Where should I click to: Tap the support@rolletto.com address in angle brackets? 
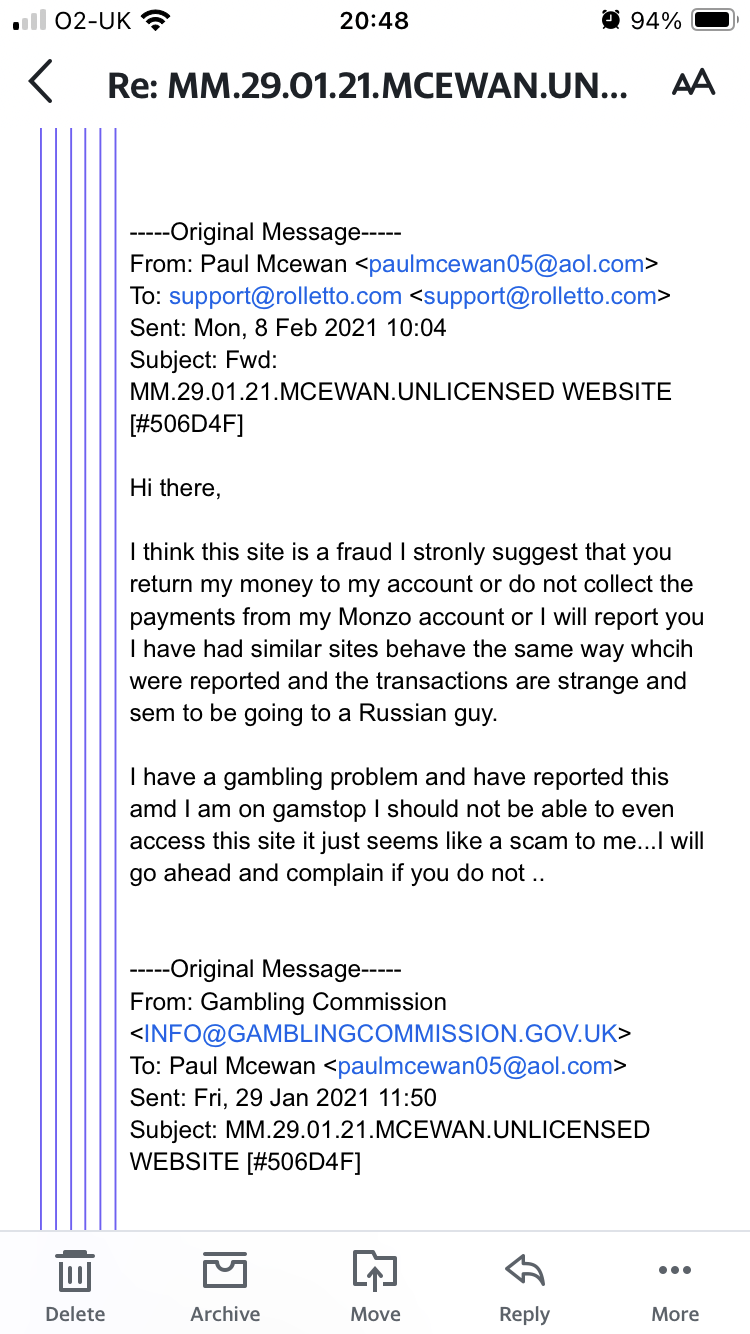tap(540, 296)
